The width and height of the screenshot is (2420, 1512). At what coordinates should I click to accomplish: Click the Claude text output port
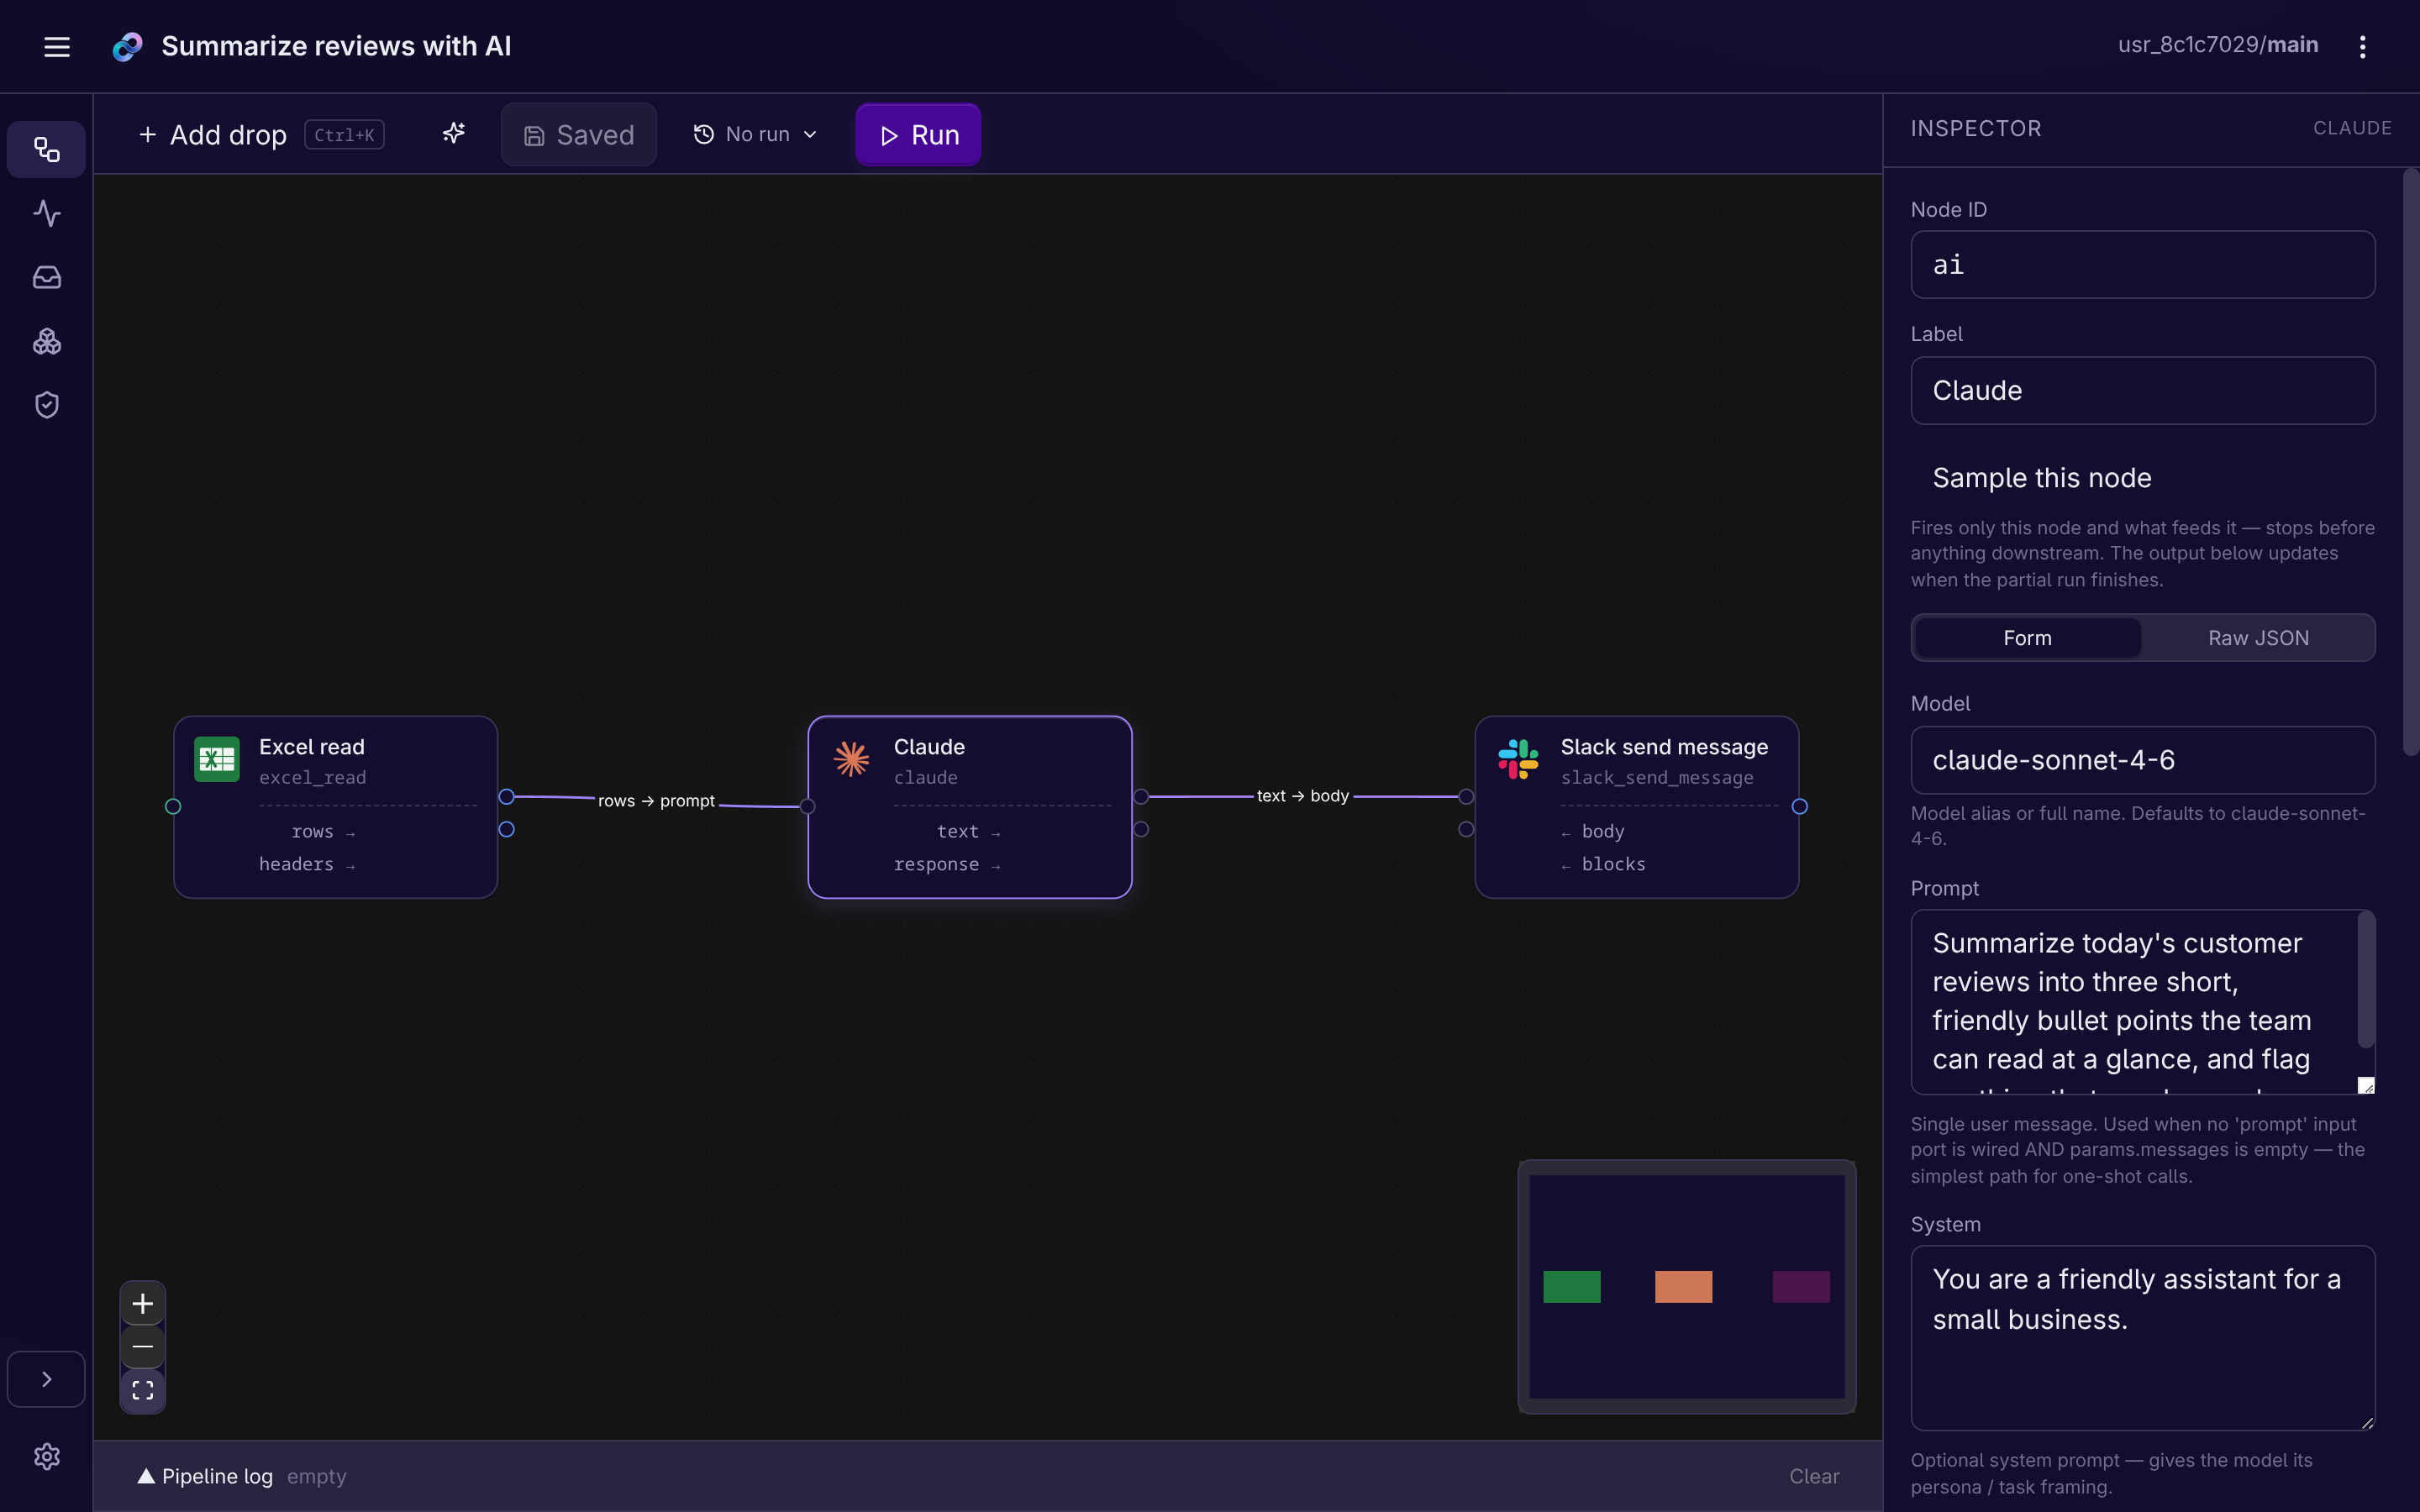[x=1141, y=797]
